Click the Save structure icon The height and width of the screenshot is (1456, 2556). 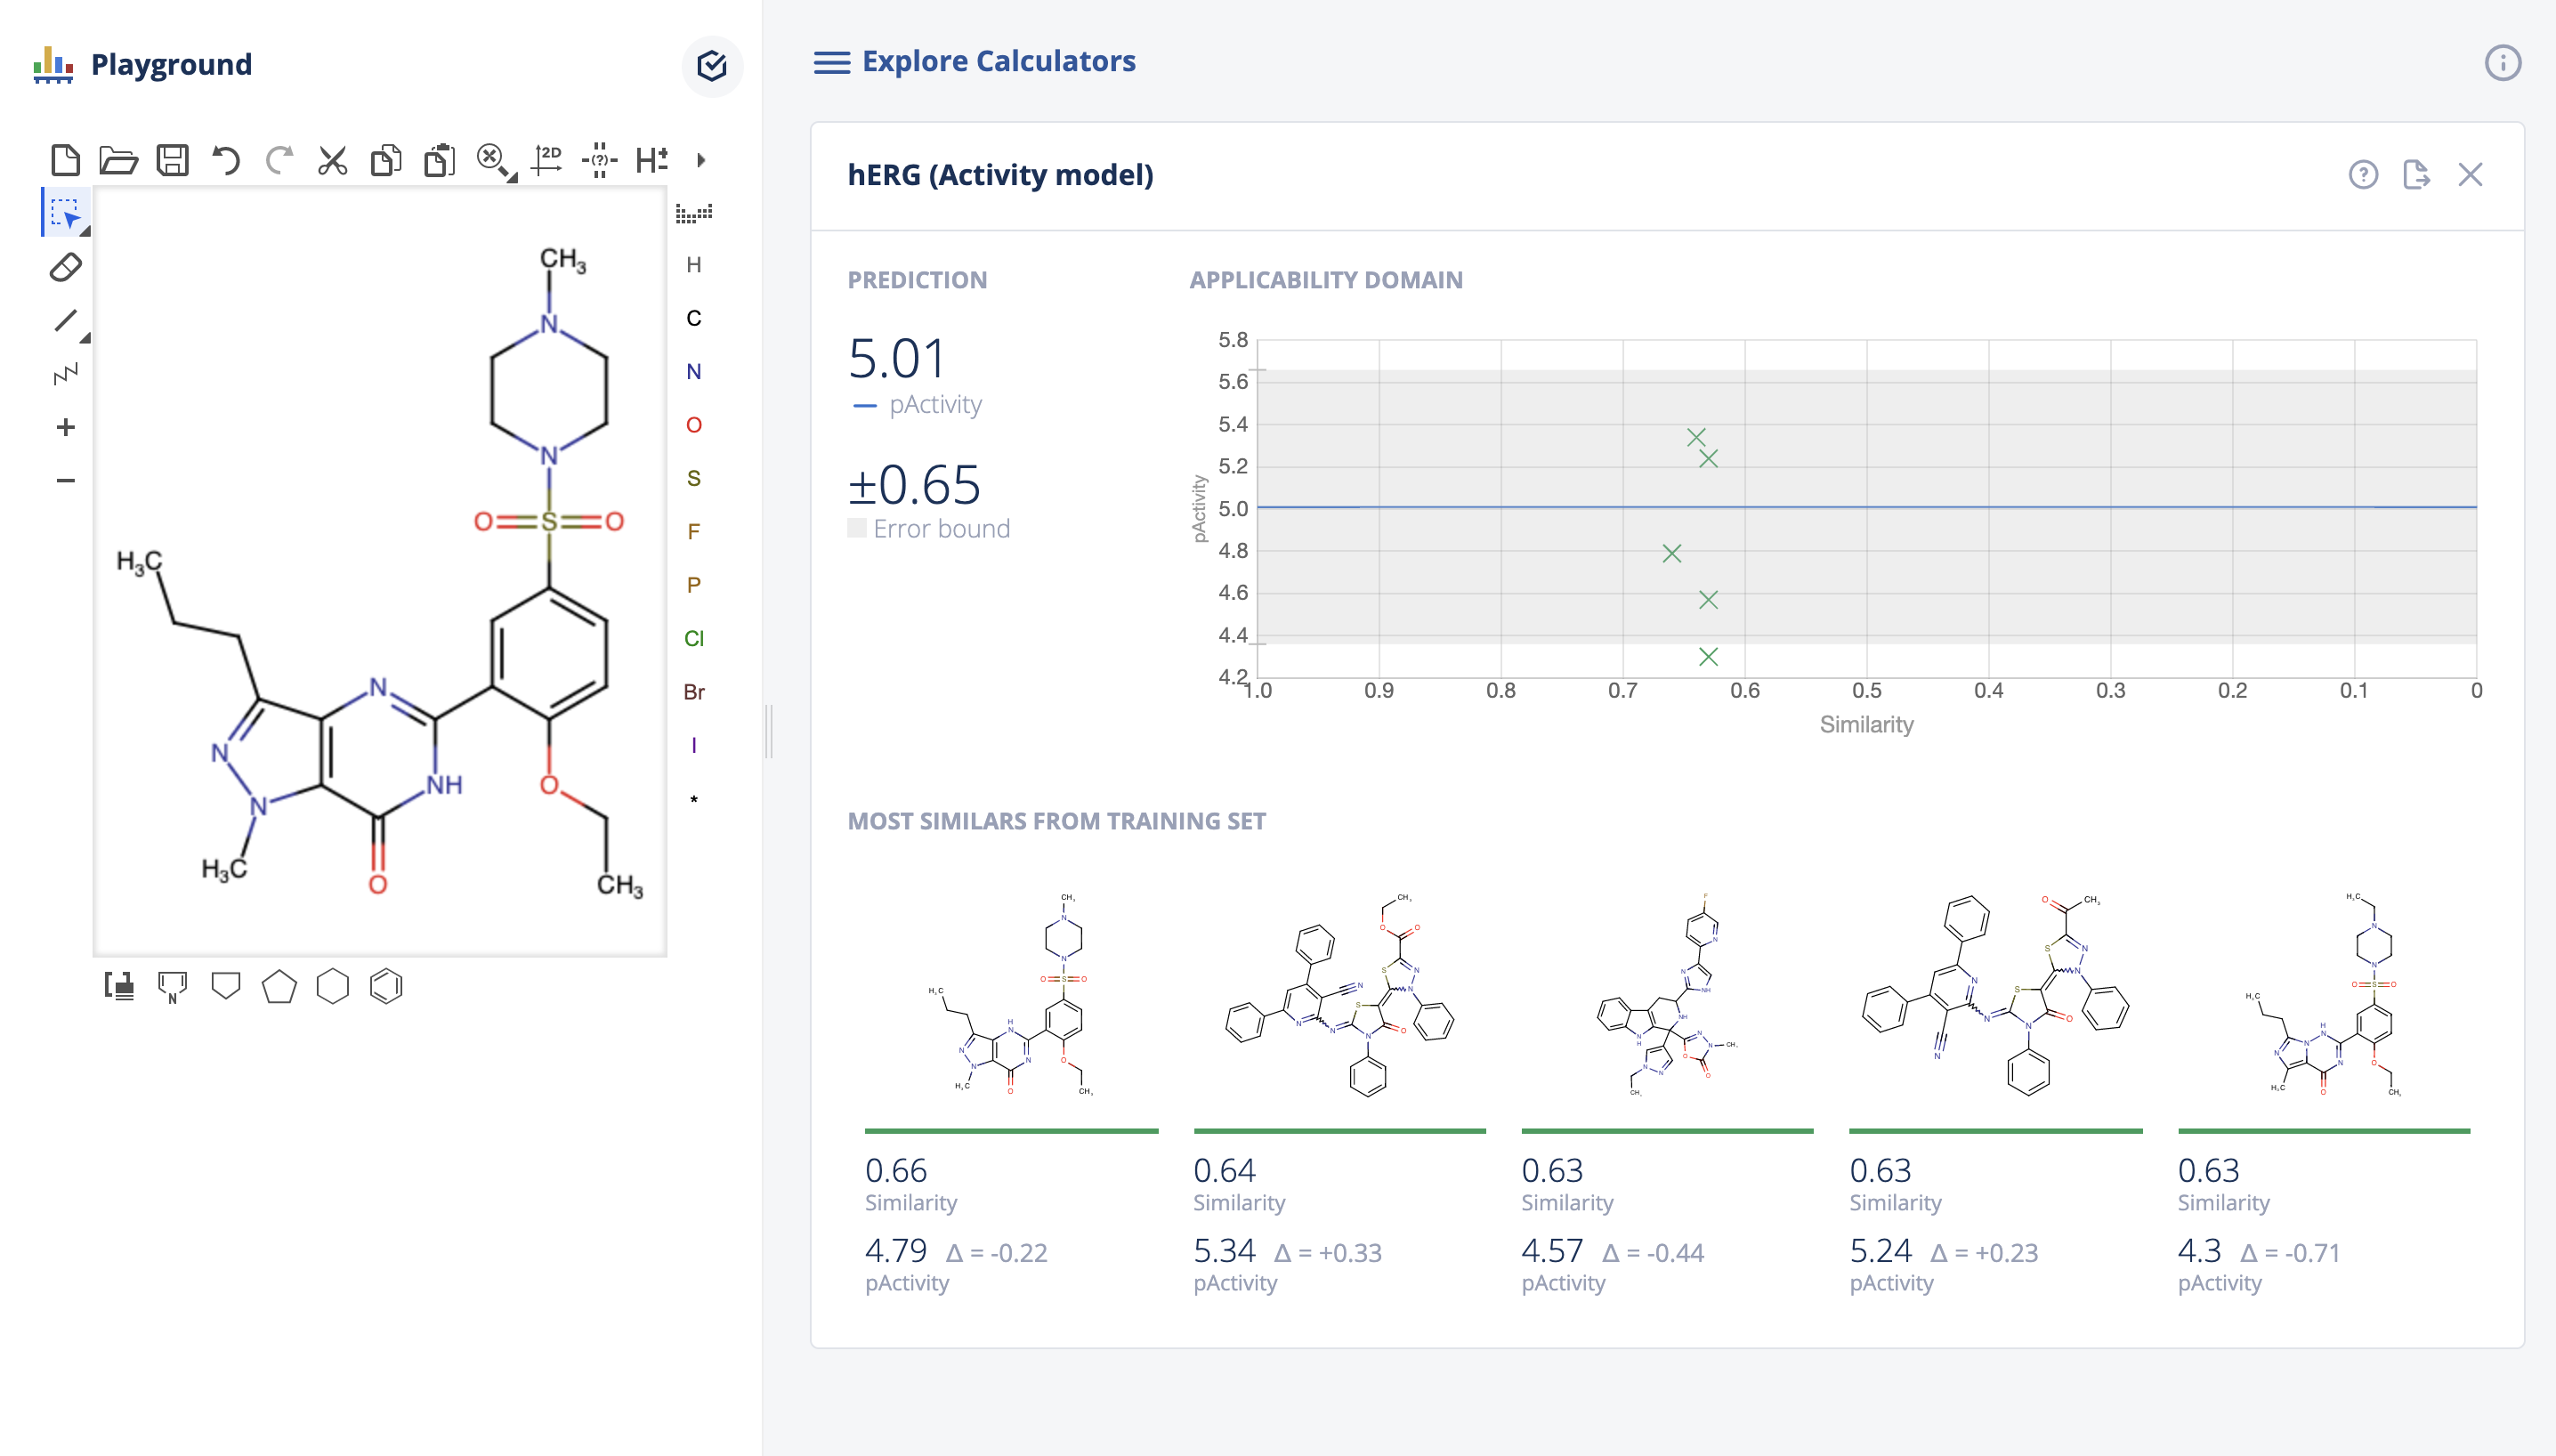[173, 160]
